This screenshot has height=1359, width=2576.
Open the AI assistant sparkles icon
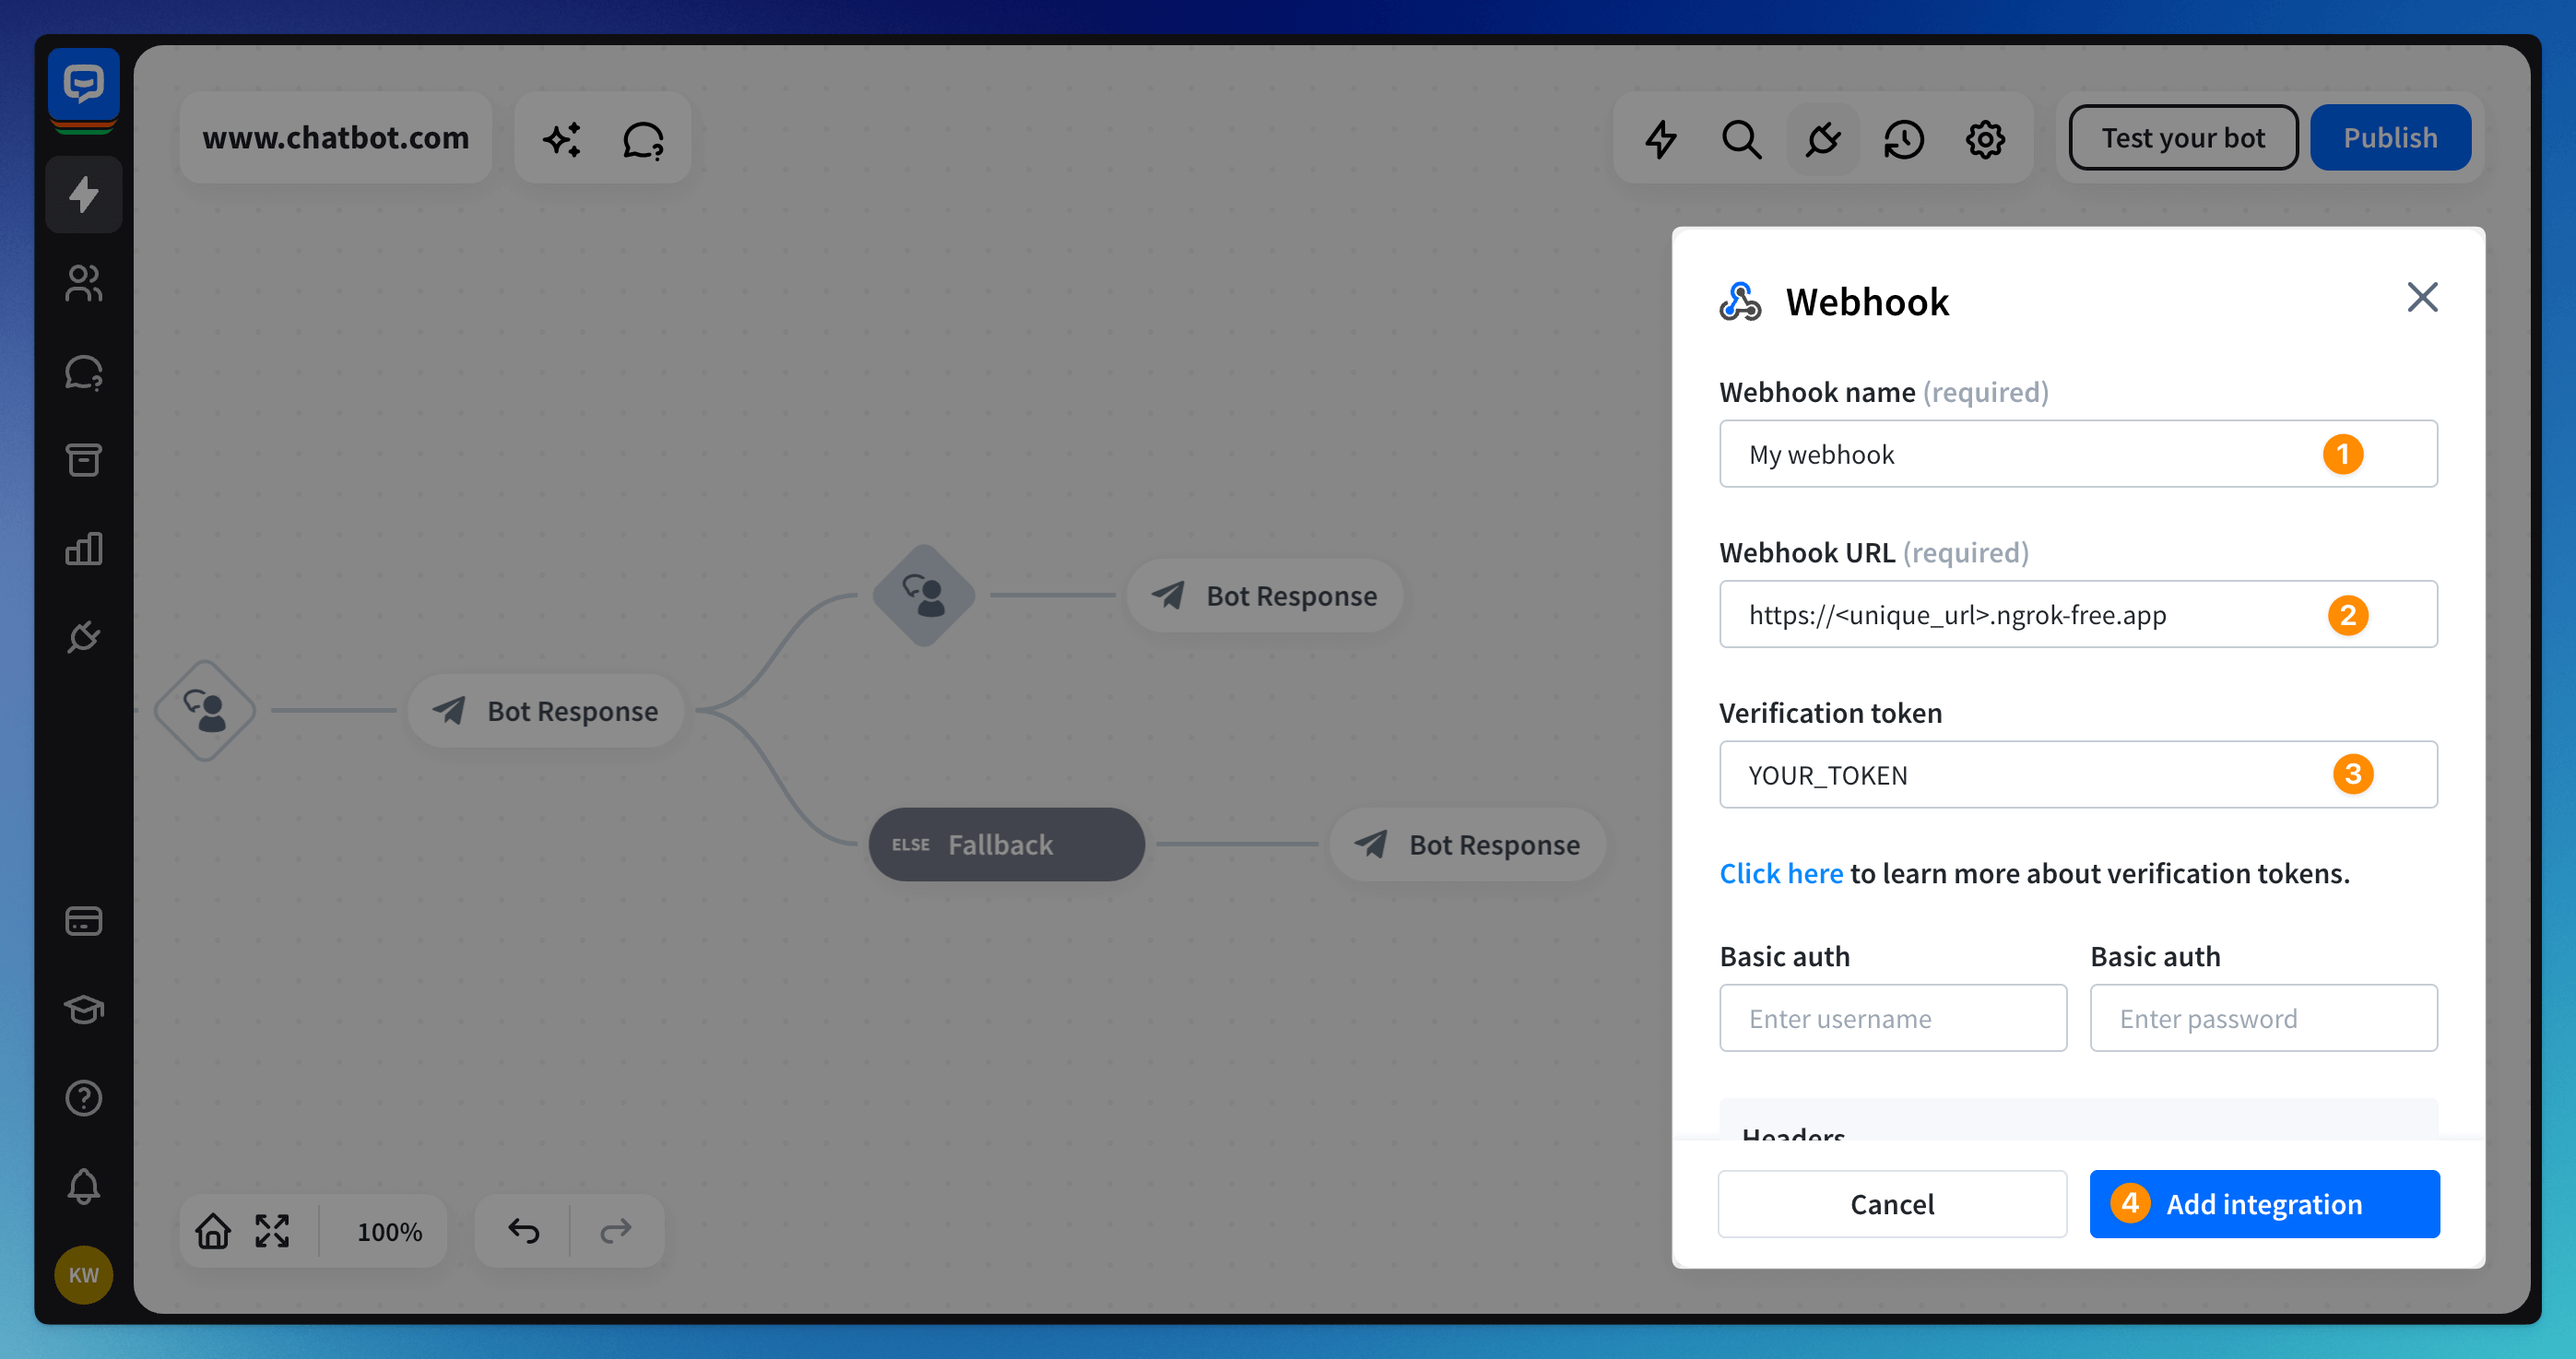coord(563,138)
